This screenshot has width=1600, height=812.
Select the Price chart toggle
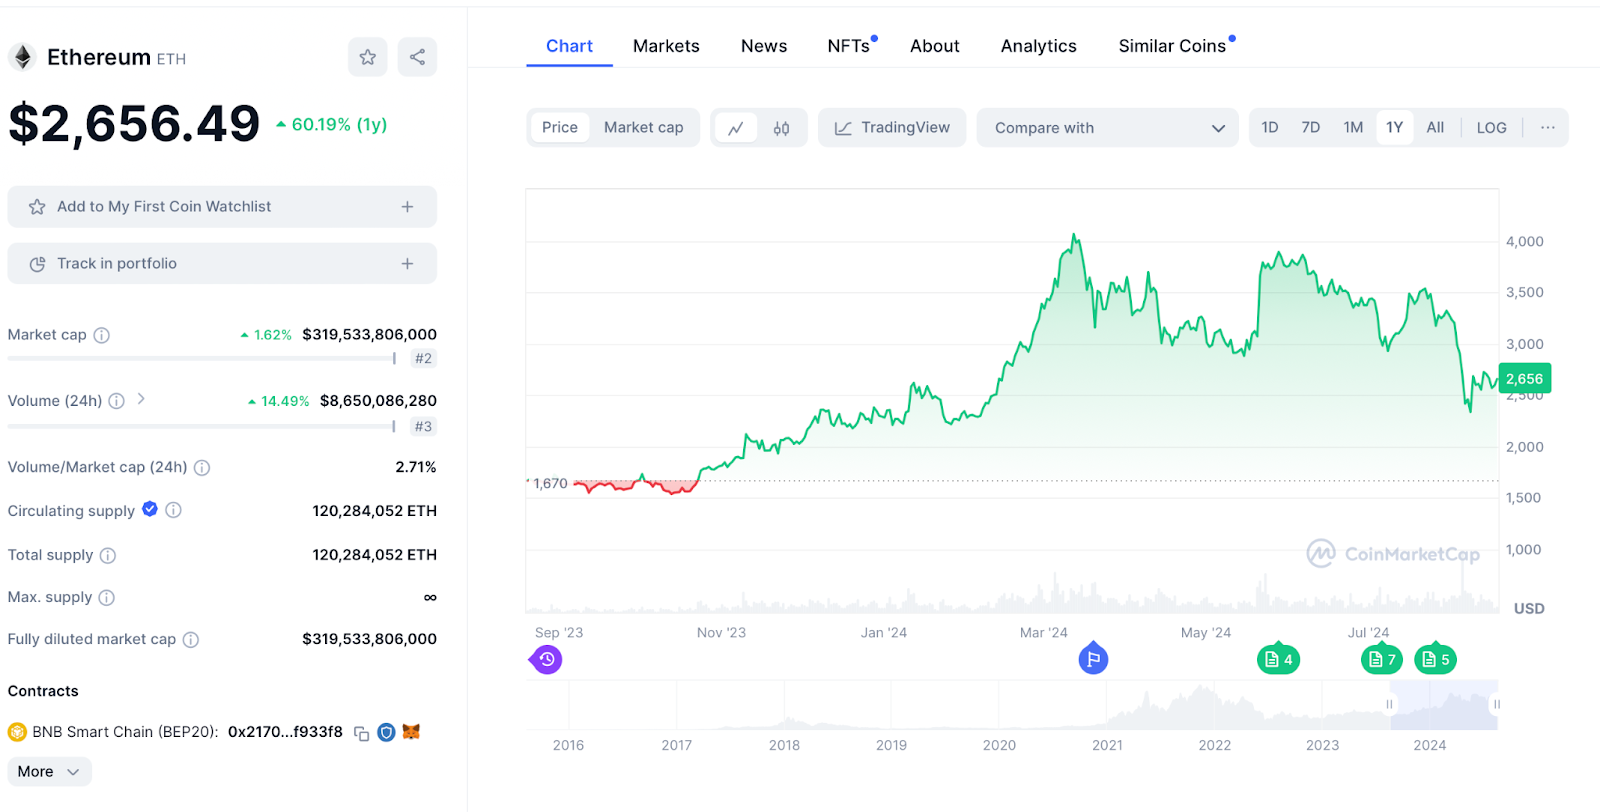pos(560,128)
